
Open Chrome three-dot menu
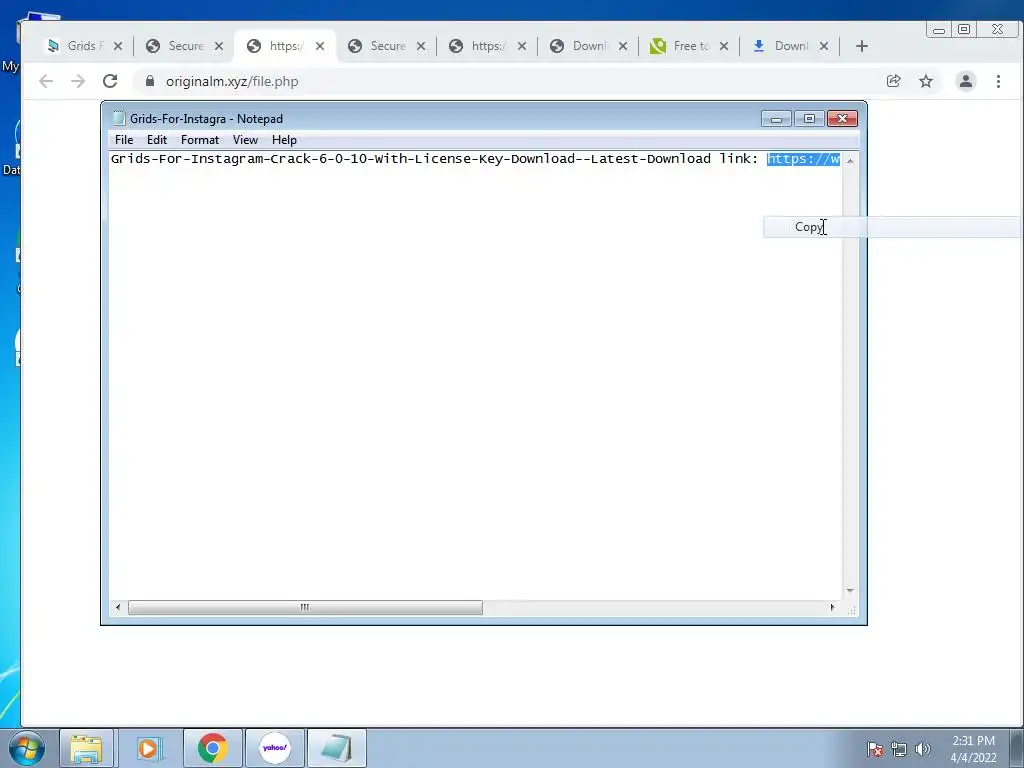[x=999, y=81]
